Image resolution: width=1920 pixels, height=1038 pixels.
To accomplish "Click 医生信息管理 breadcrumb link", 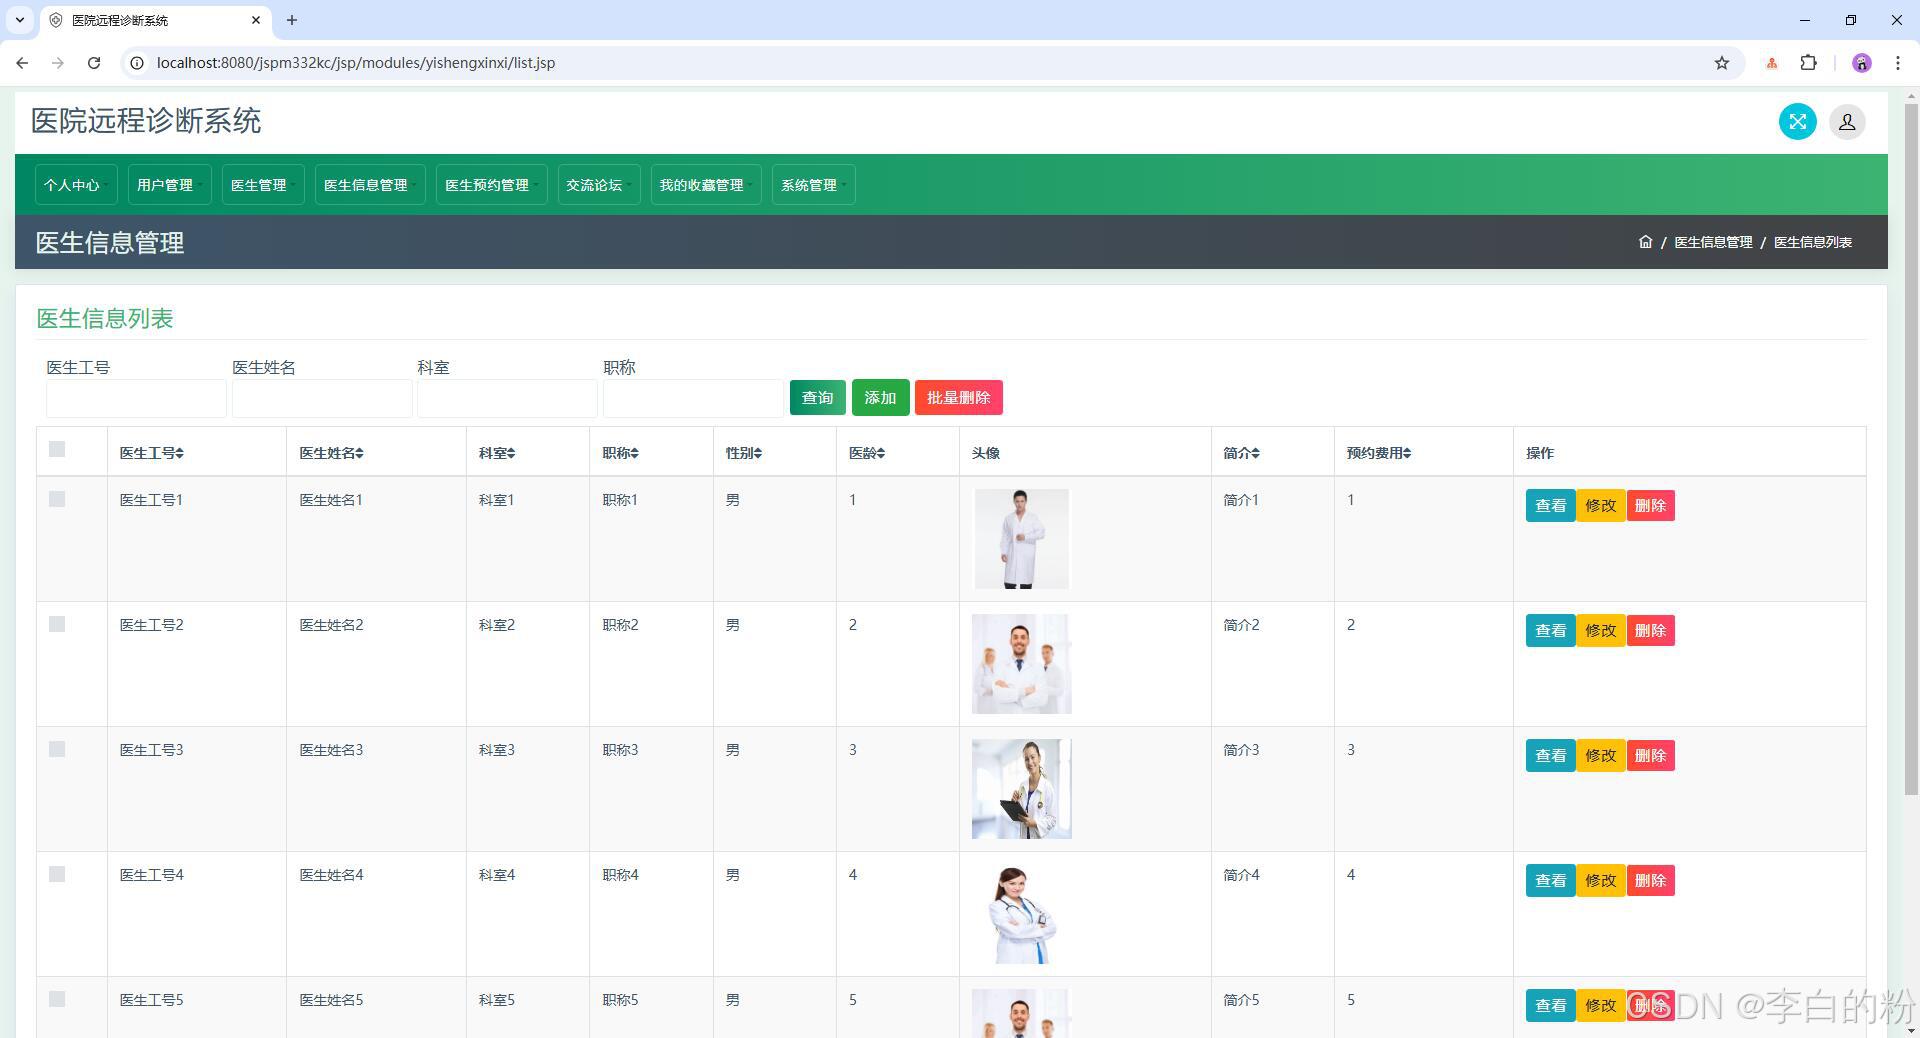I will click(x=1713, y=242).
